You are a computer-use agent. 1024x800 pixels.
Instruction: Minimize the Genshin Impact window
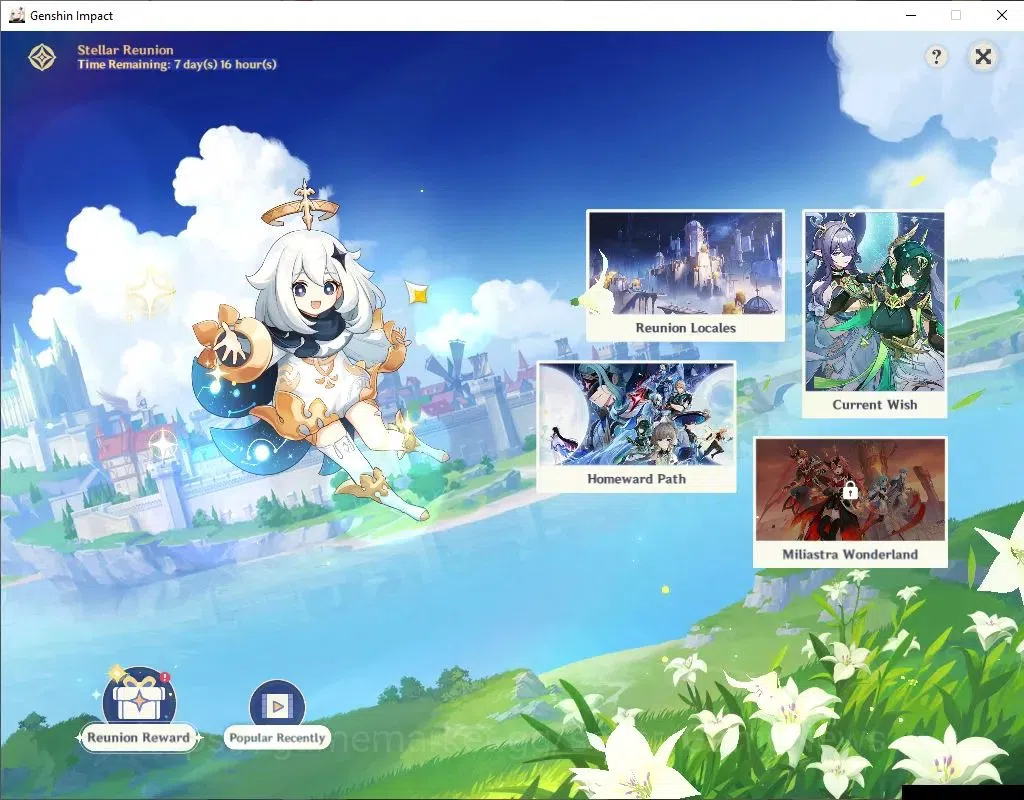[911, 15]
